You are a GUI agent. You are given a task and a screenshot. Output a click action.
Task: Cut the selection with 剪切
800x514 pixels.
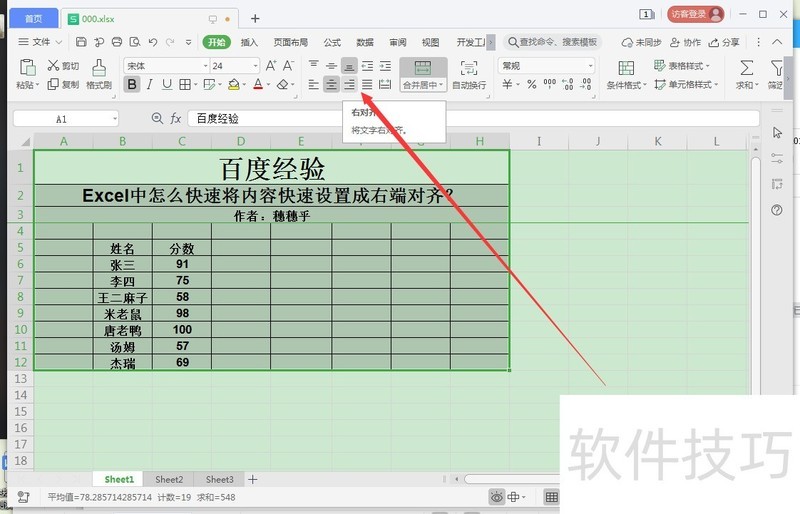(63, 65)
